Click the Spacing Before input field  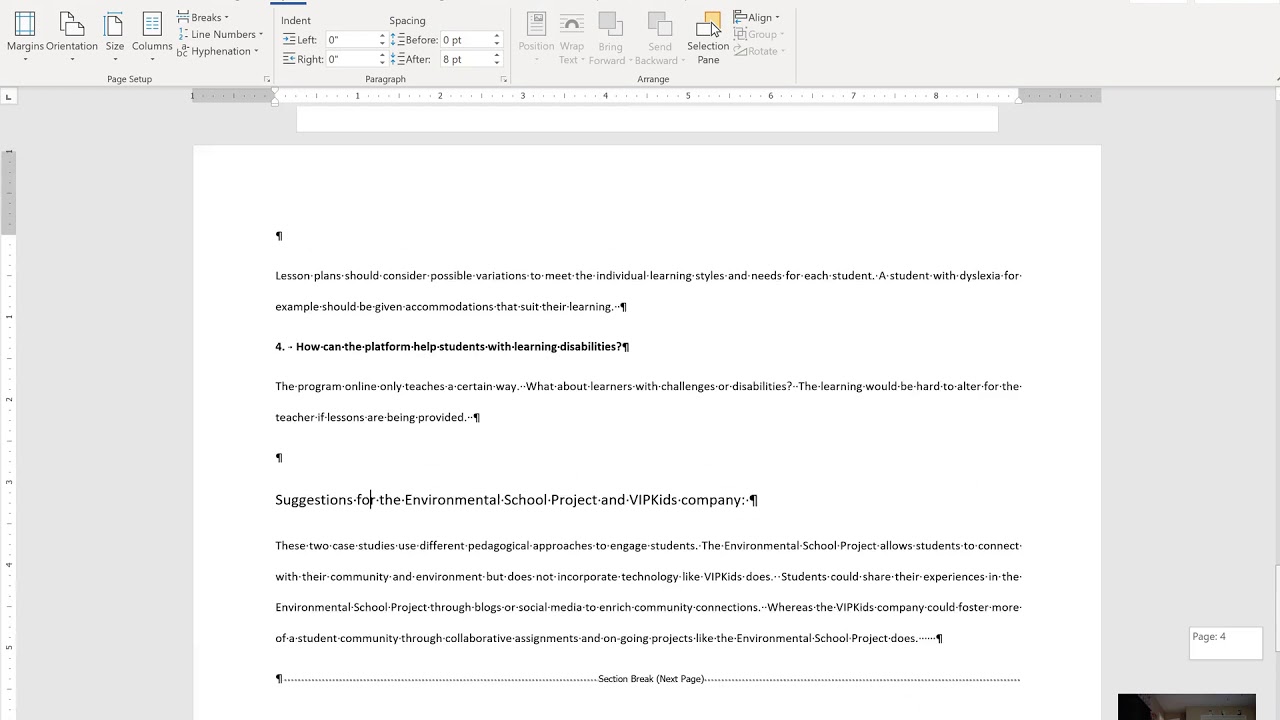point(465,39)
